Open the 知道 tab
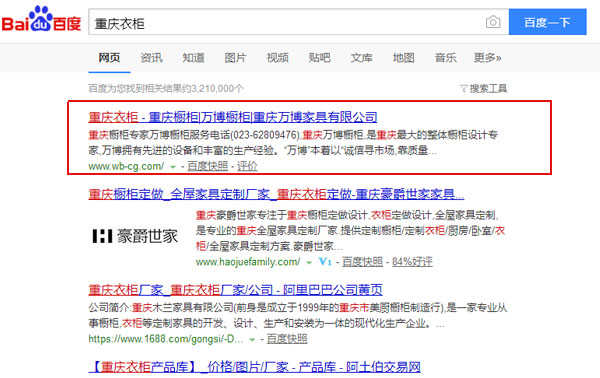The height and width of the screenshot is (378, 600). click(193, 58)
